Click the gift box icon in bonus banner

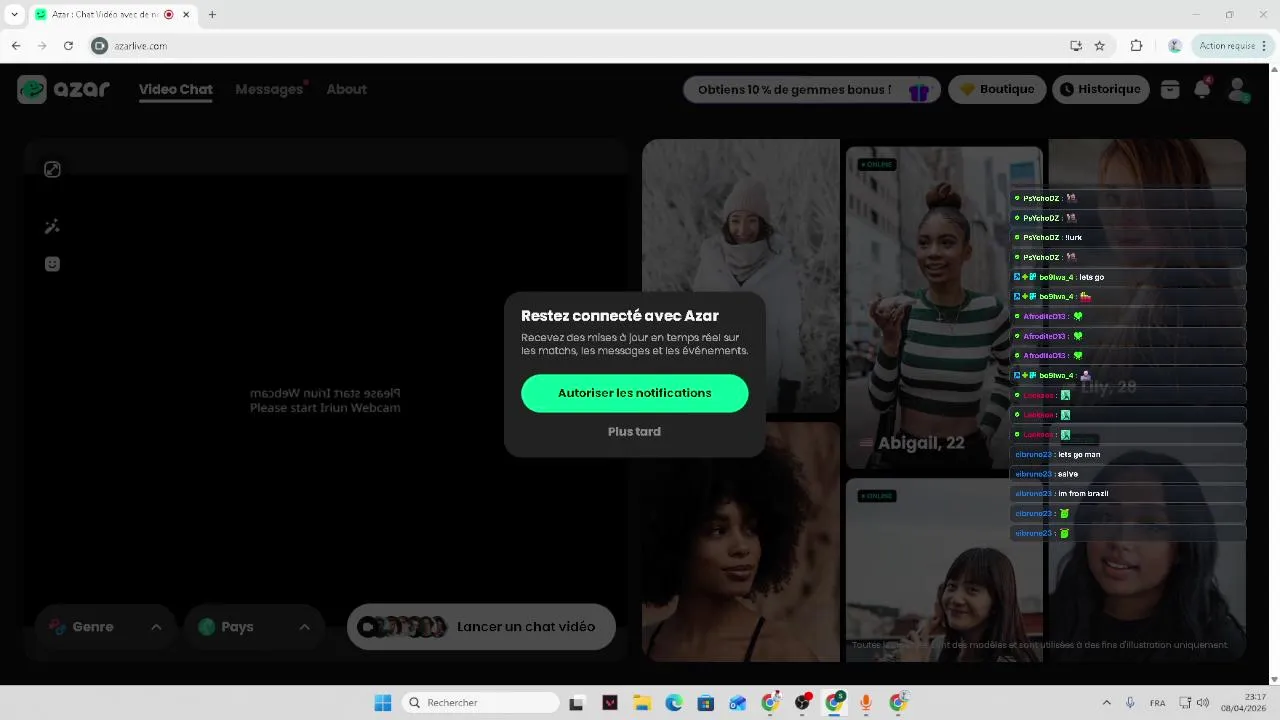tap(918, 91)
